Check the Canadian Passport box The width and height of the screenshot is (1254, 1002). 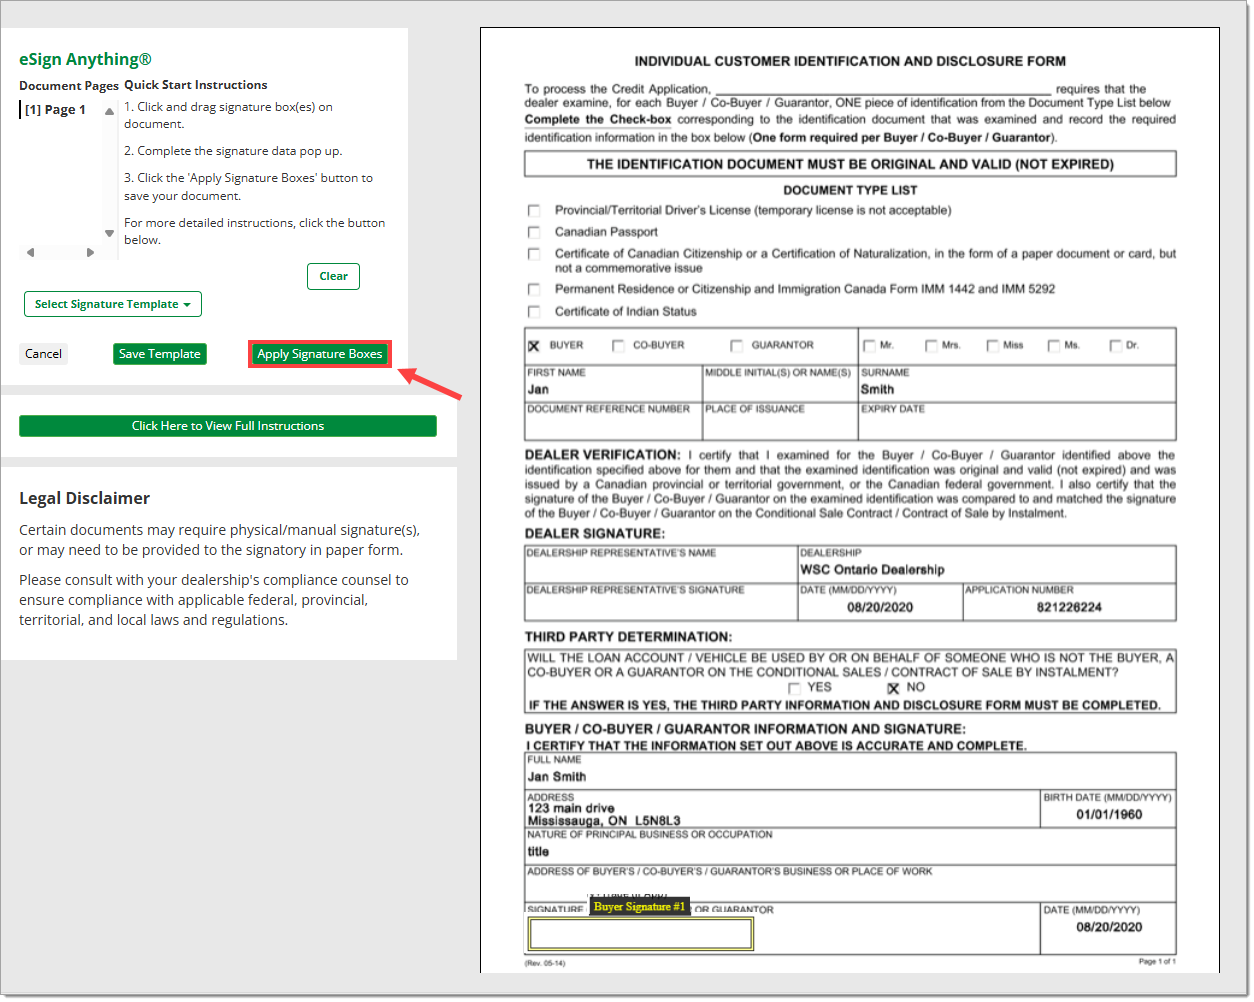pyautogui.click(x=534, y=232)
